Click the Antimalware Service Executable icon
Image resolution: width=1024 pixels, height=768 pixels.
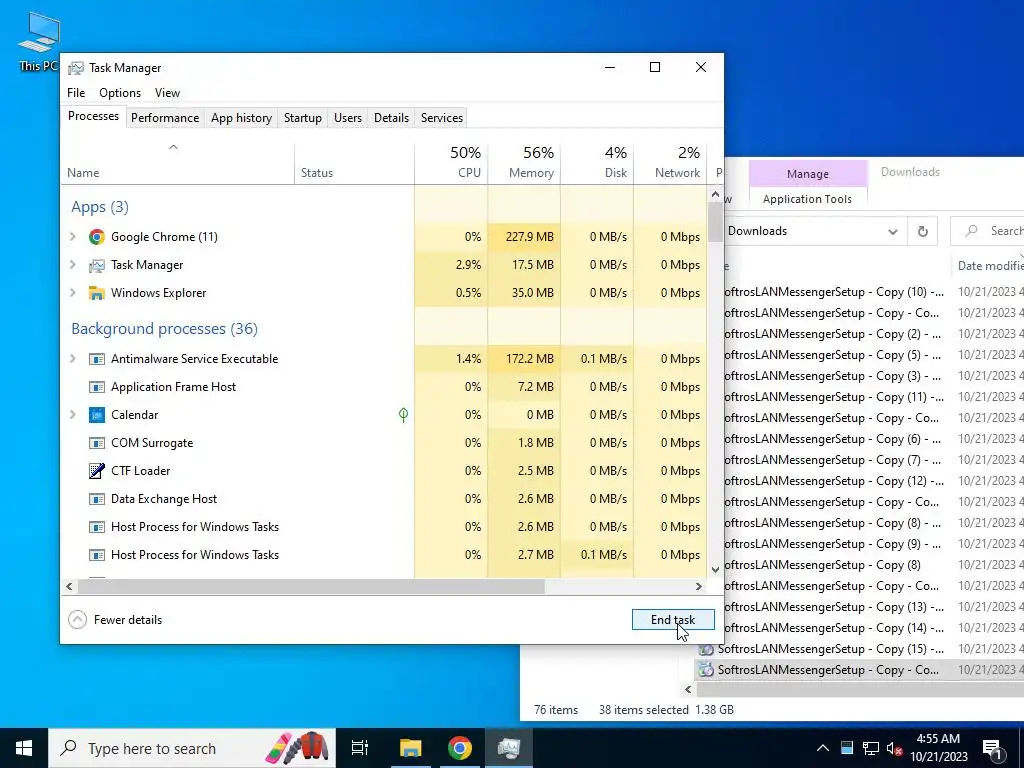point(97,359)
